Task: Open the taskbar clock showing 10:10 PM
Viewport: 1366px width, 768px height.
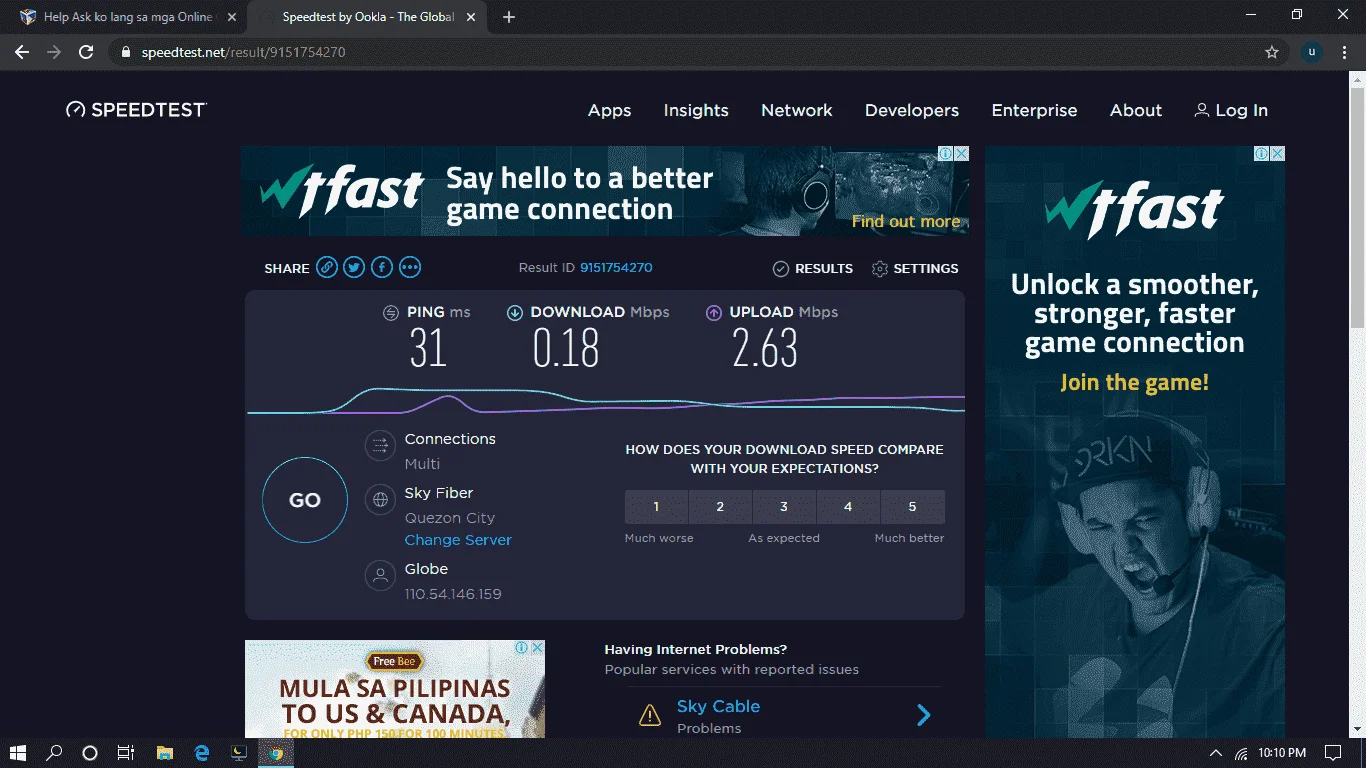Action: [1282, 753]
